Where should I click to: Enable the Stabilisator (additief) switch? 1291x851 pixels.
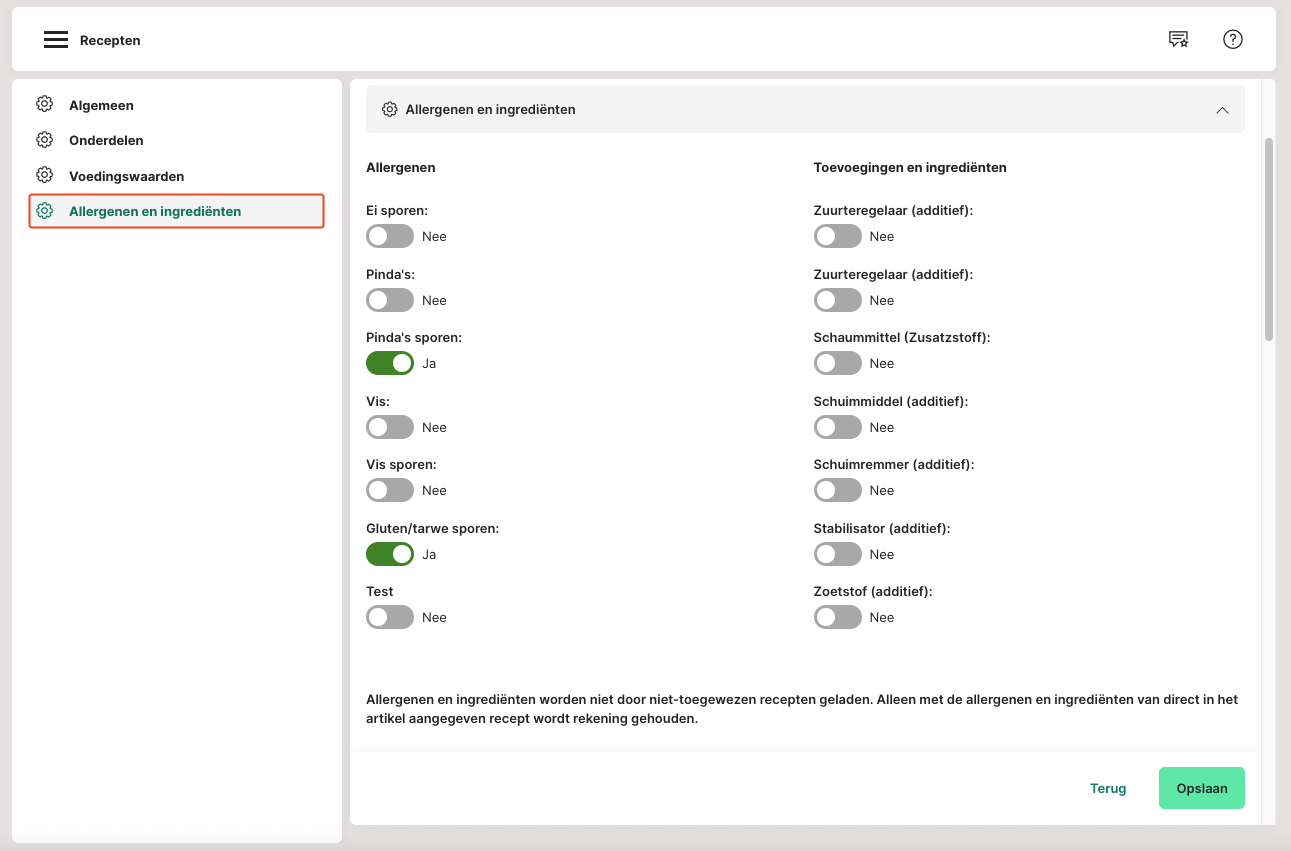coord(838,554)
